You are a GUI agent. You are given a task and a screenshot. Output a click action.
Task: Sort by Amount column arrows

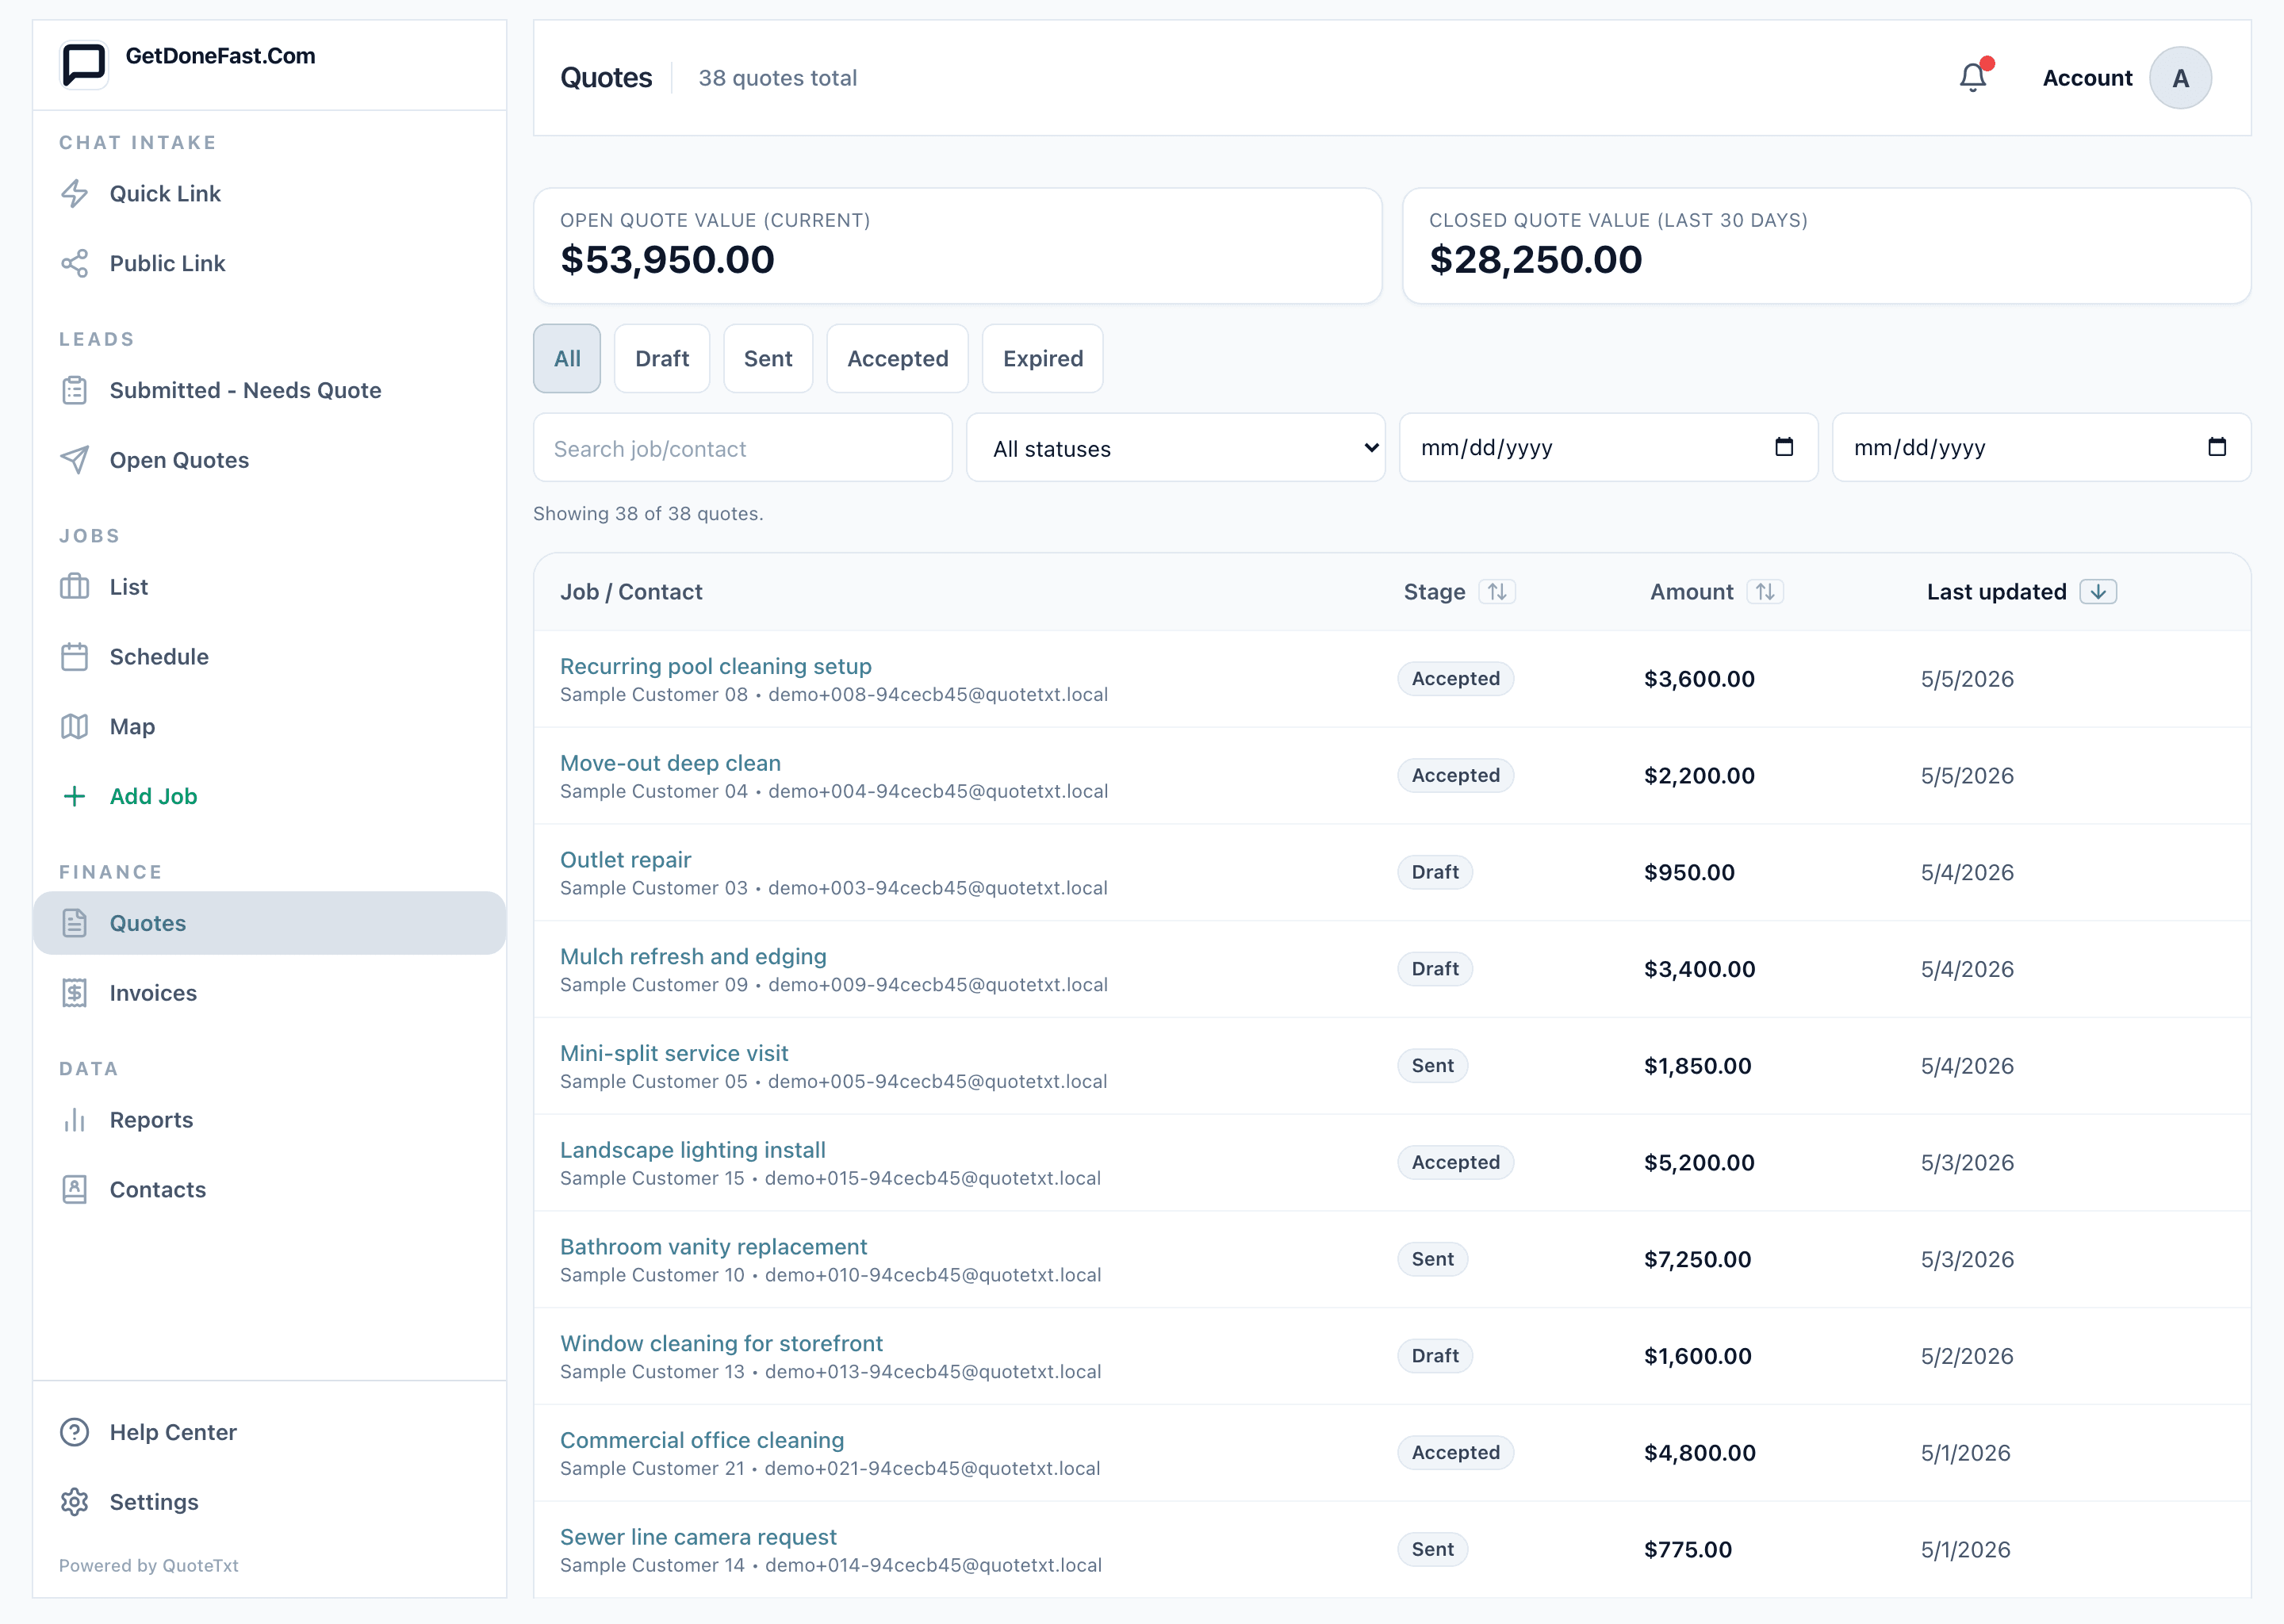[1765, 592]
